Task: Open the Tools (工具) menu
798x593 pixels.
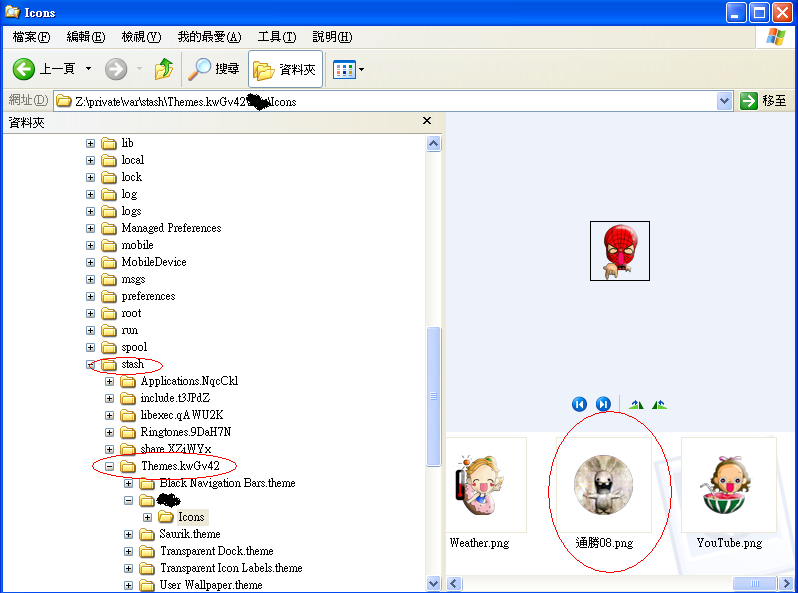Action: point(276,37)
